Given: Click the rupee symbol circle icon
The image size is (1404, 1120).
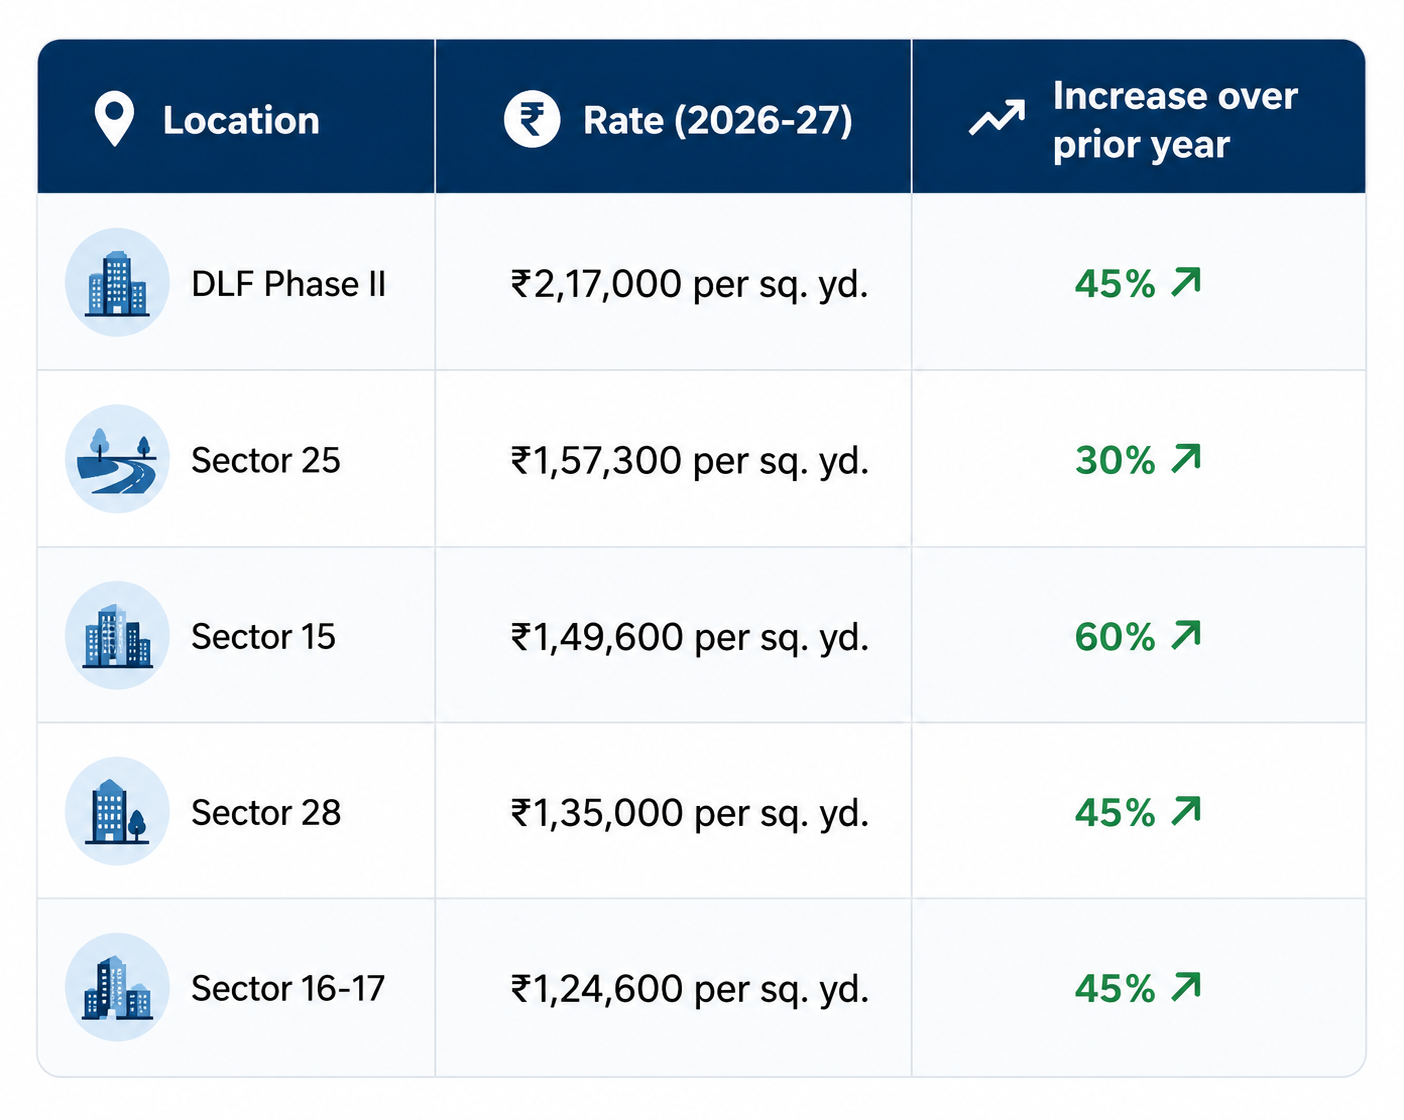Looking at the screenshot, I should (532, 119).
